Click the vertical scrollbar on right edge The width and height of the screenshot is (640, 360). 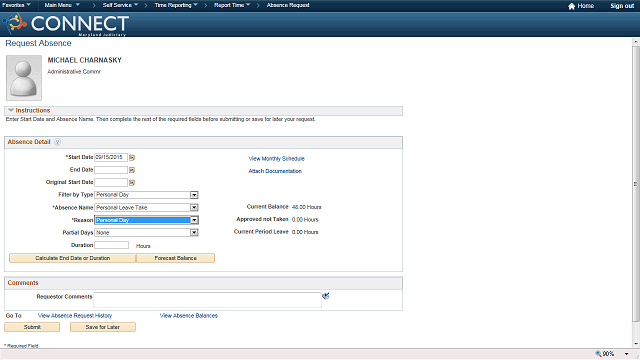636,184
